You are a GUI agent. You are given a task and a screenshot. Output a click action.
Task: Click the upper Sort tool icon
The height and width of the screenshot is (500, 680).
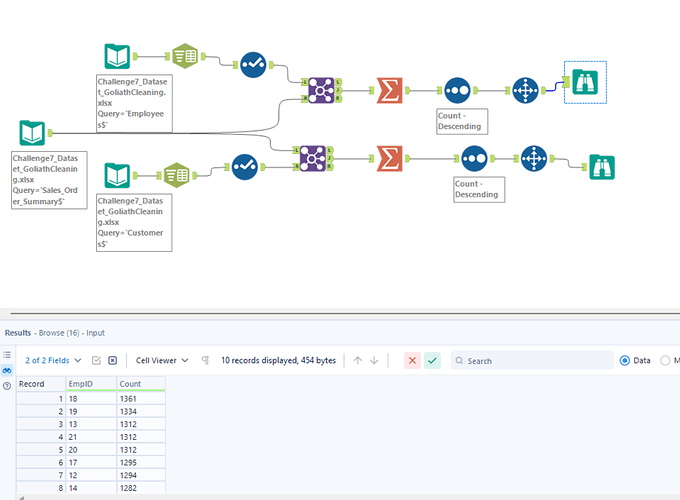pos(457,91)
